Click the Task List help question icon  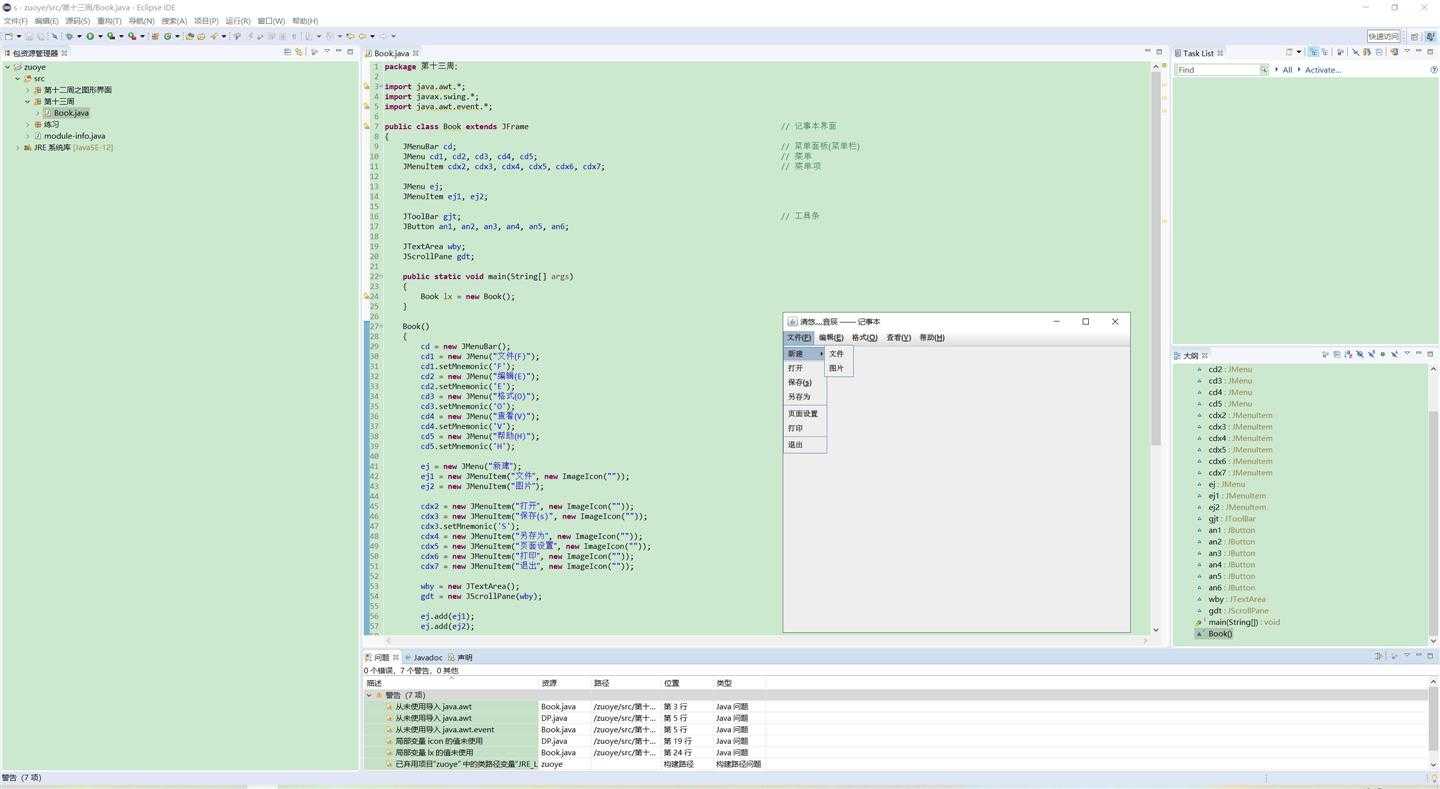(x=1434, y=69)
